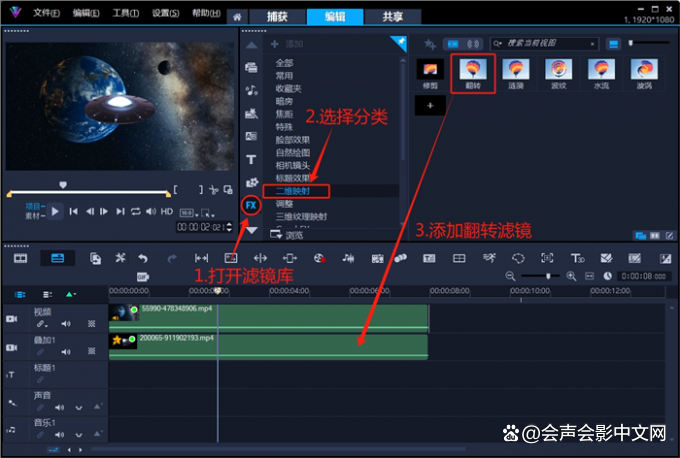The width and height of the screenshot is (680, 458).
Task: Open the Title (T) library panel
Action: pos(251,160)
